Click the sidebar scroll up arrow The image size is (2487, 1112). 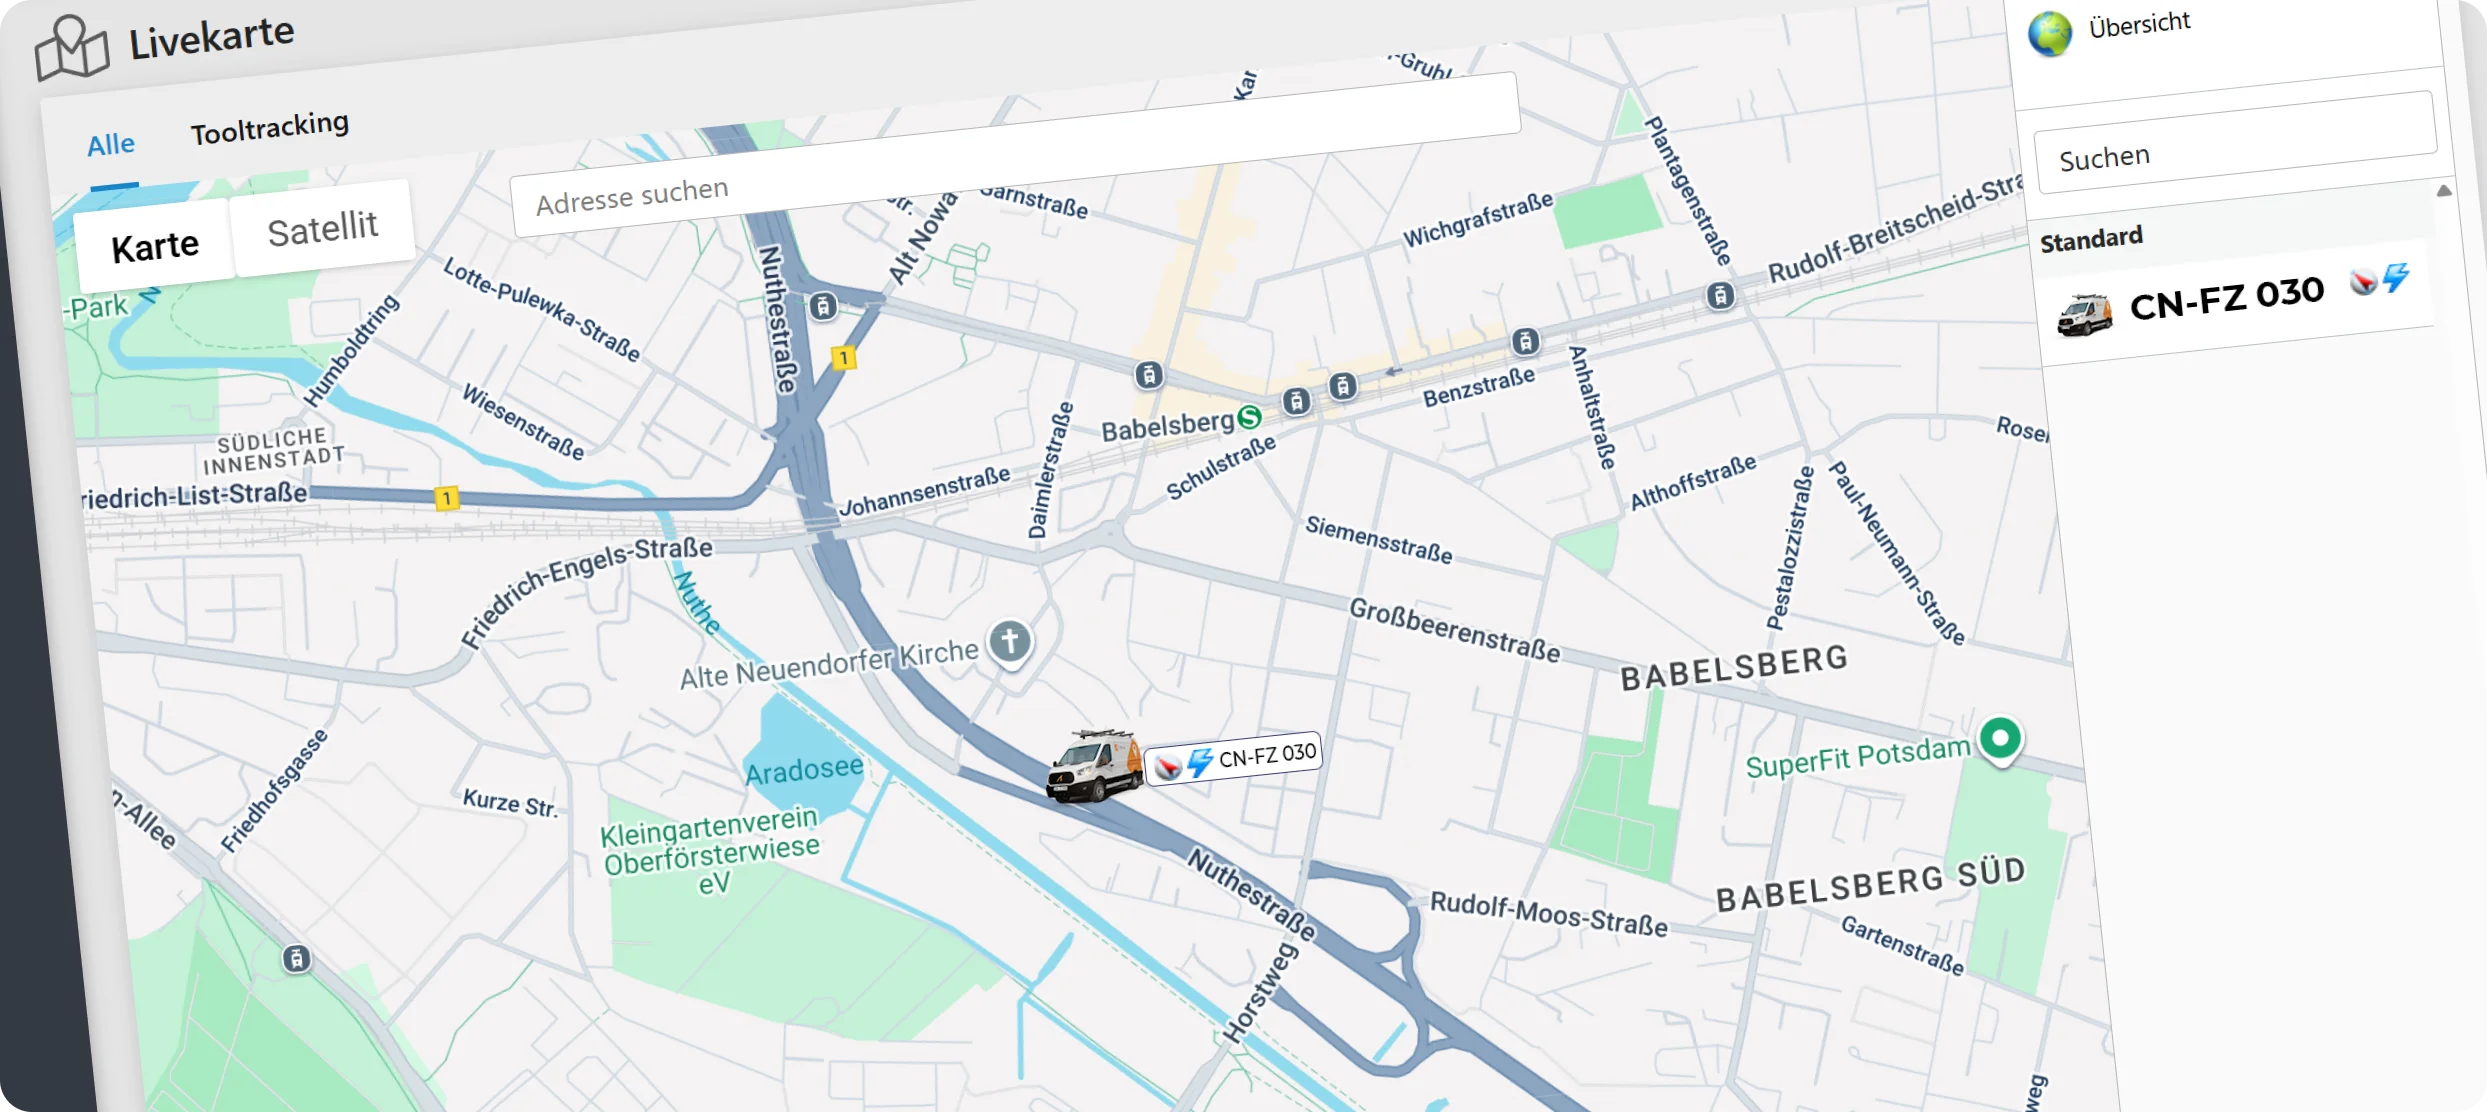coord(2444,190)
